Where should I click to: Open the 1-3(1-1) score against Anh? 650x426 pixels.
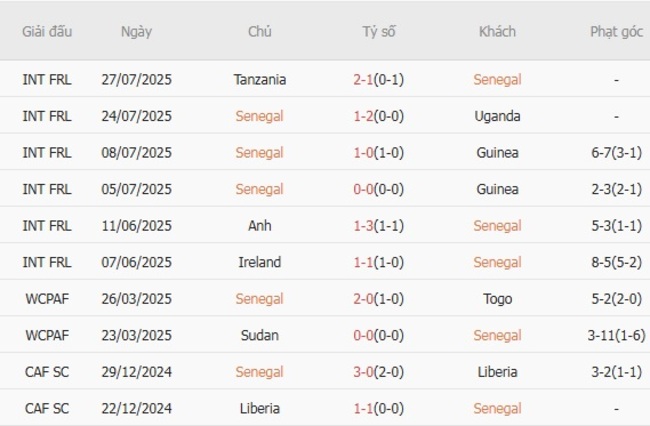(x=378, y=226)
